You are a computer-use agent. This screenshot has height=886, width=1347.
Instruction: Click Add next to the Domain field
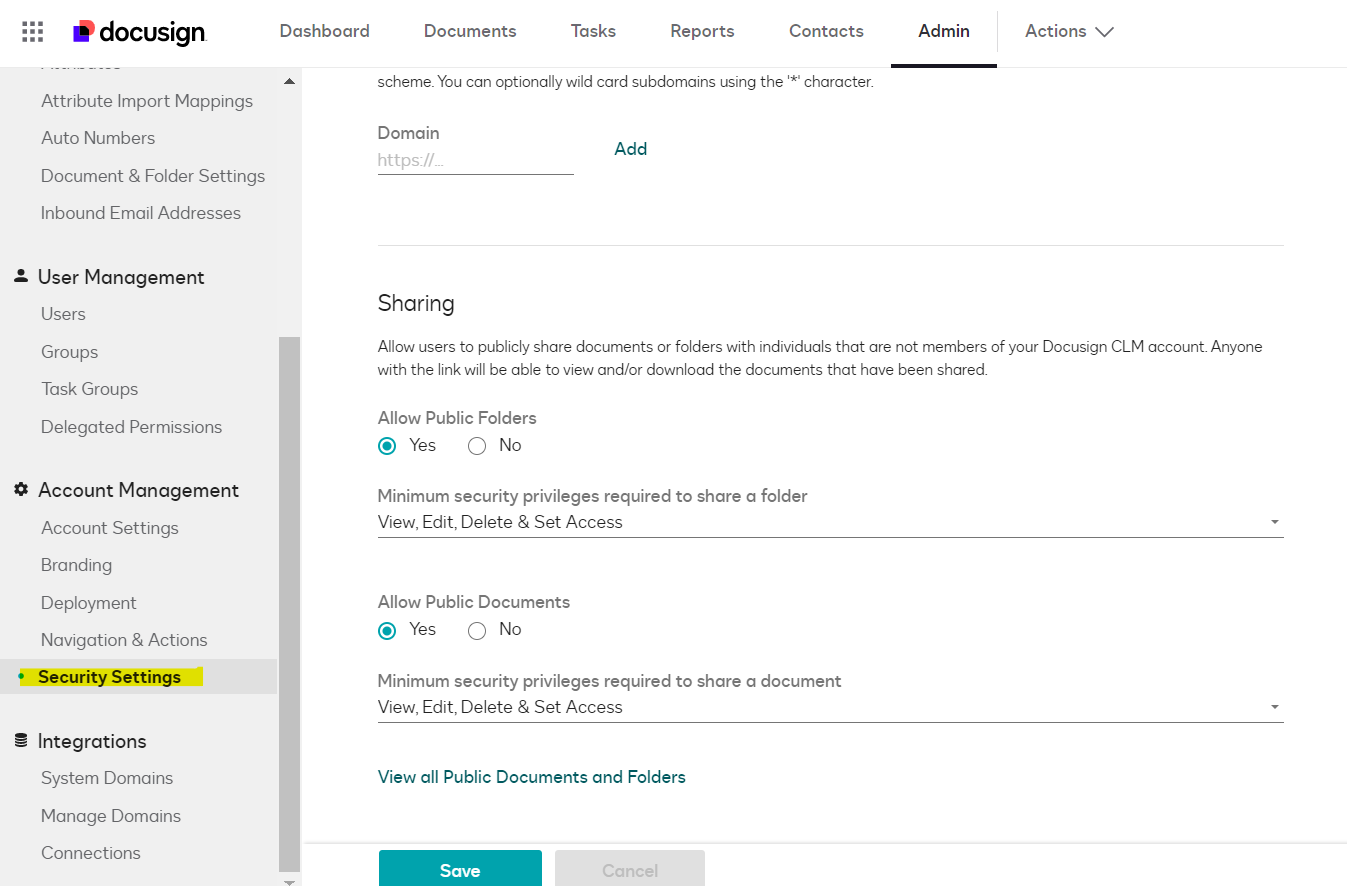click(630, 148)
